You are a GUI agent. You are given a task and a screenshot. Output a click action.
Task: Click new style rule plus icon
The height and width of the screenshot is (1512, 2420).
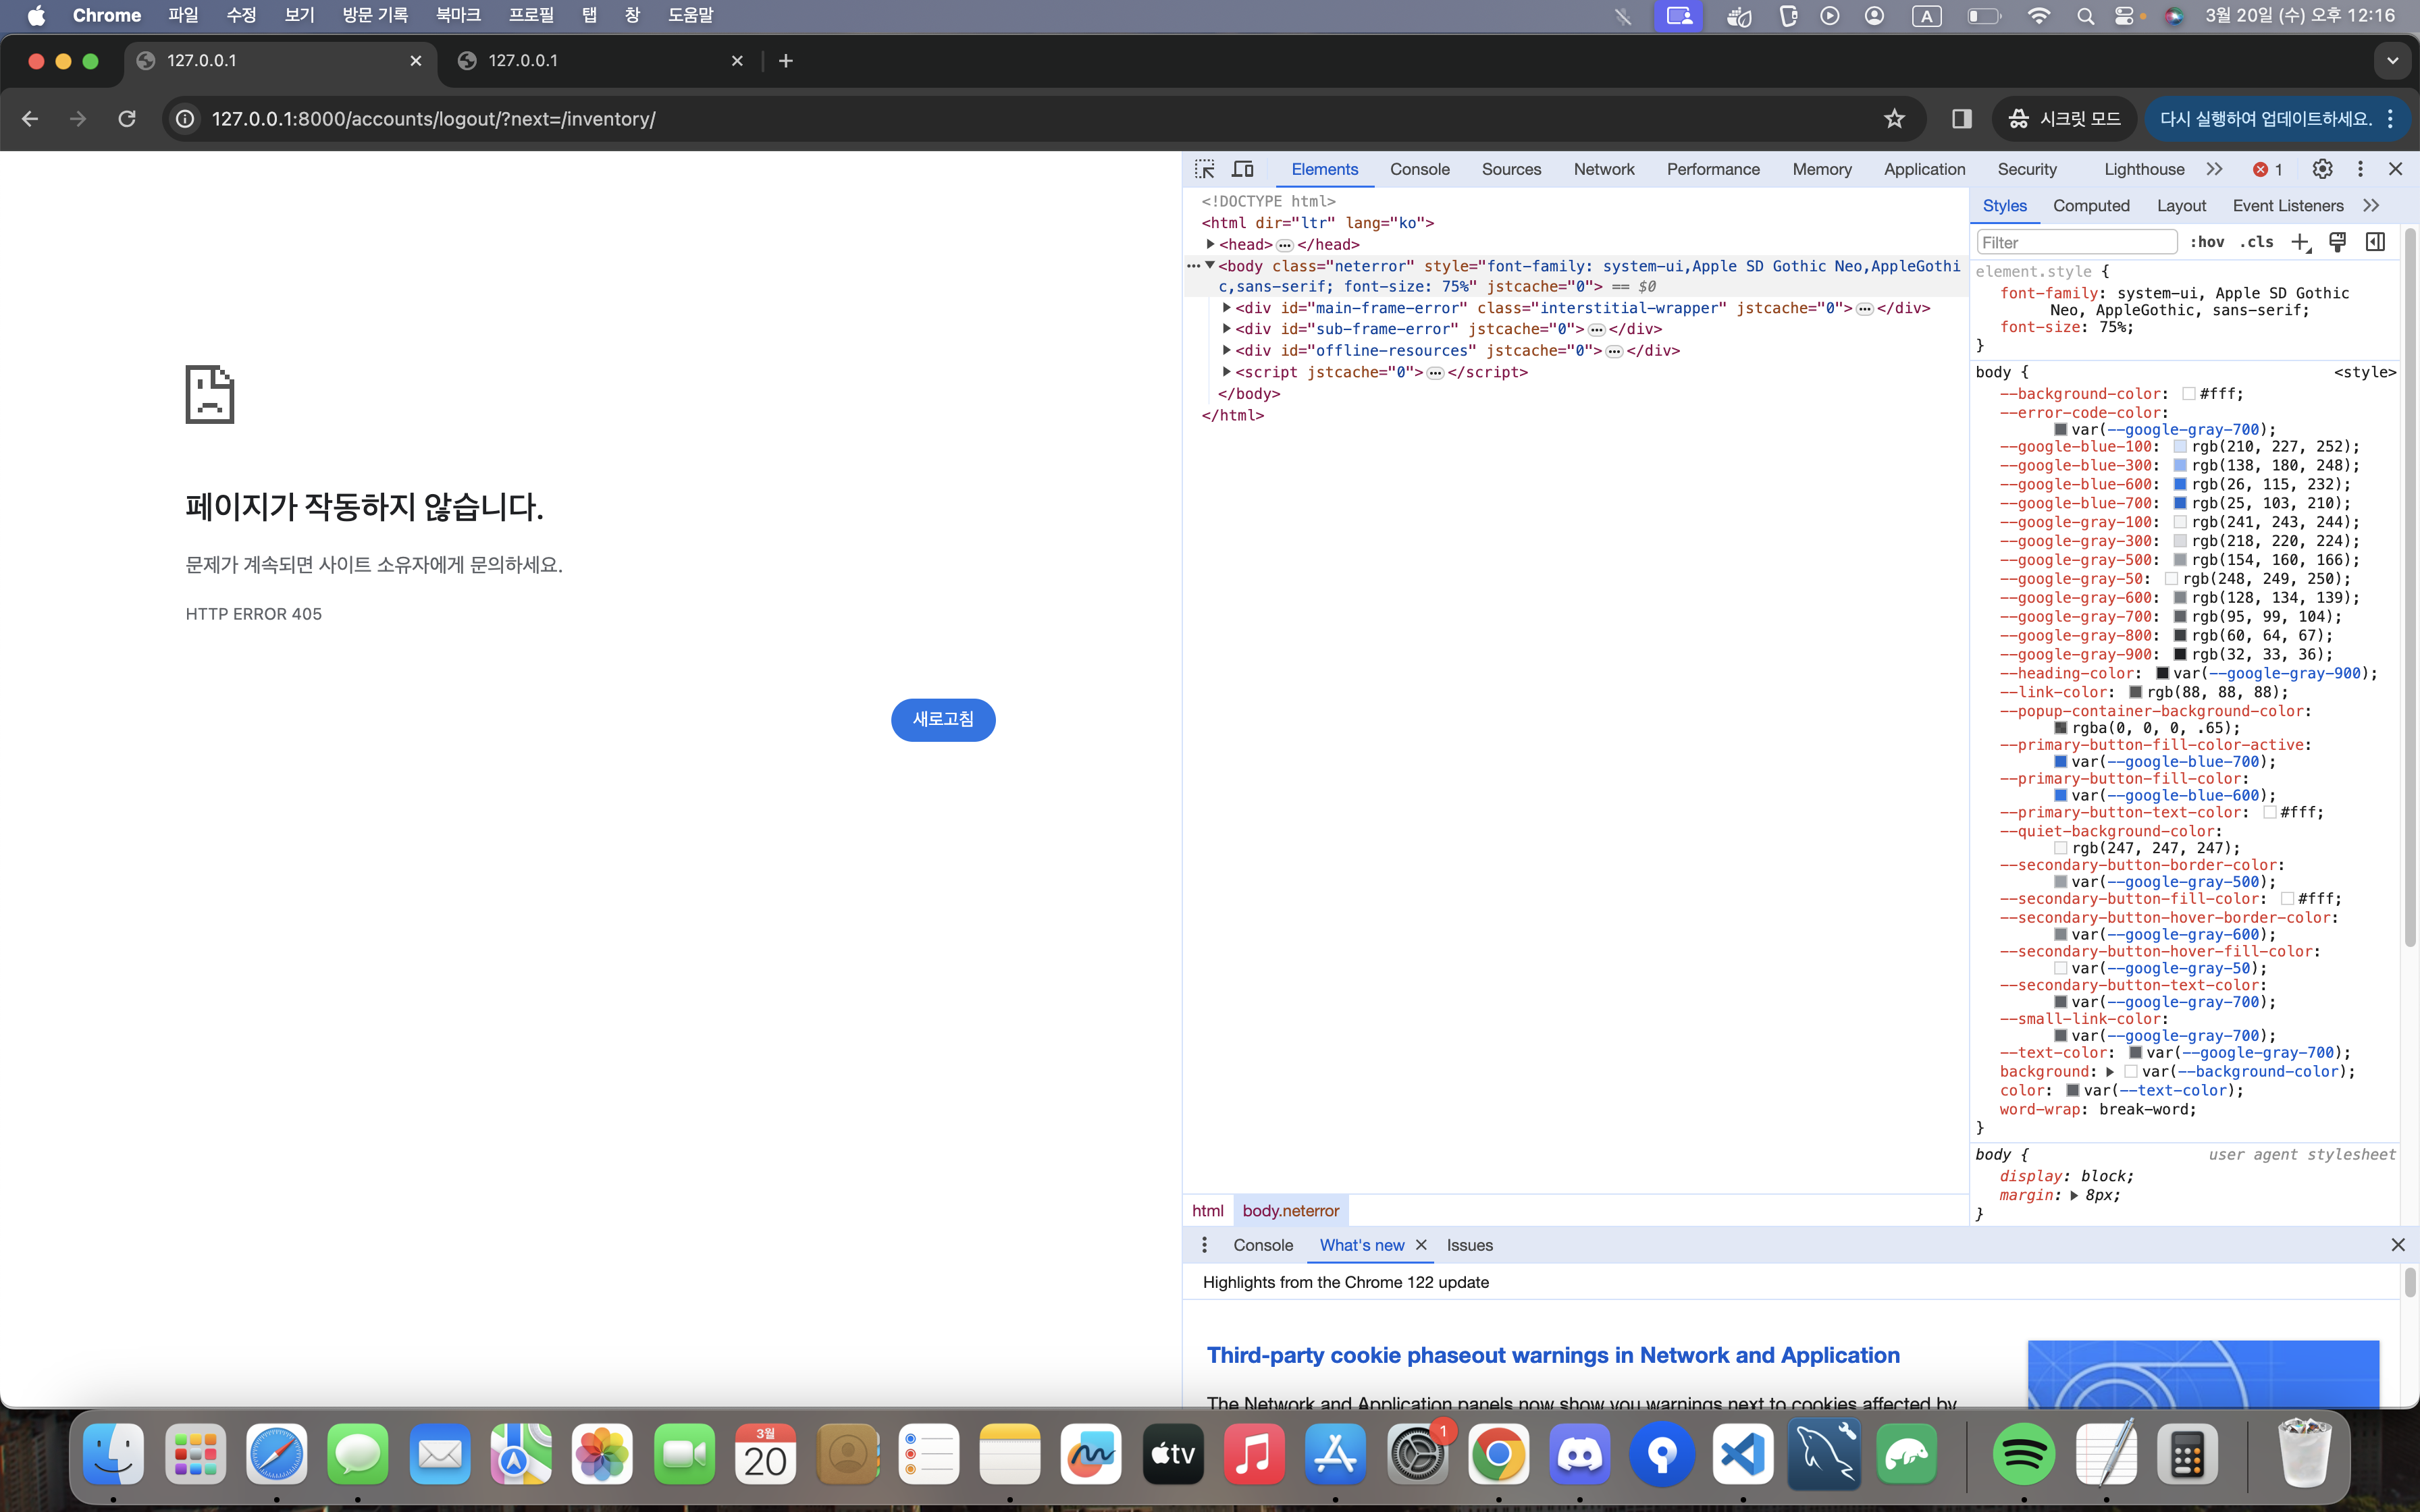2300,242
